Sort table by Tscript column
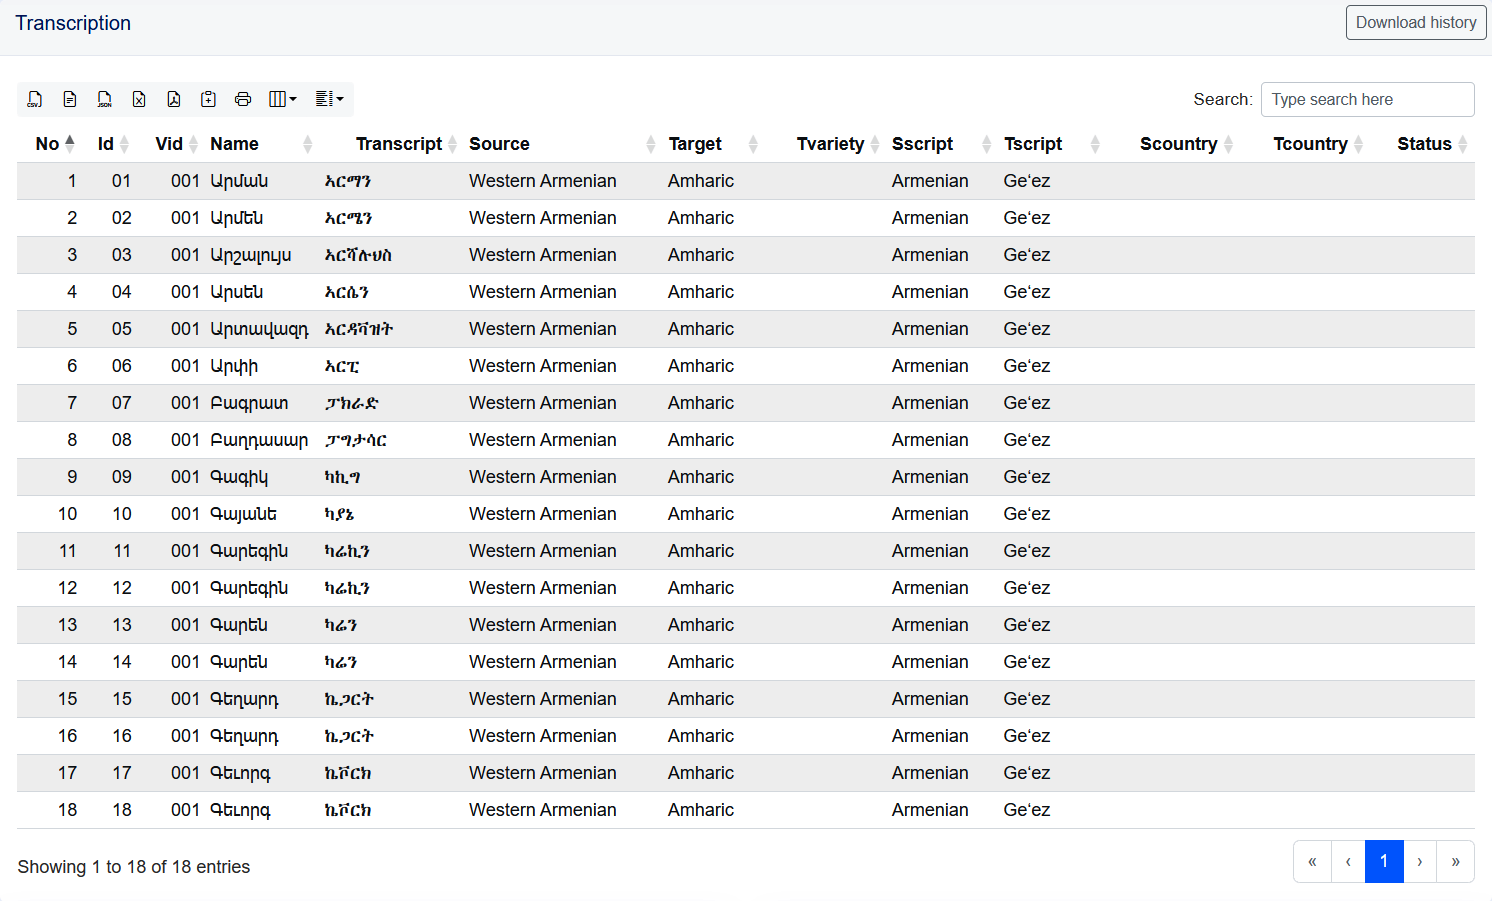This screenshot has width=1492, height=901. pyautogui.click(x=1050, y=144)
